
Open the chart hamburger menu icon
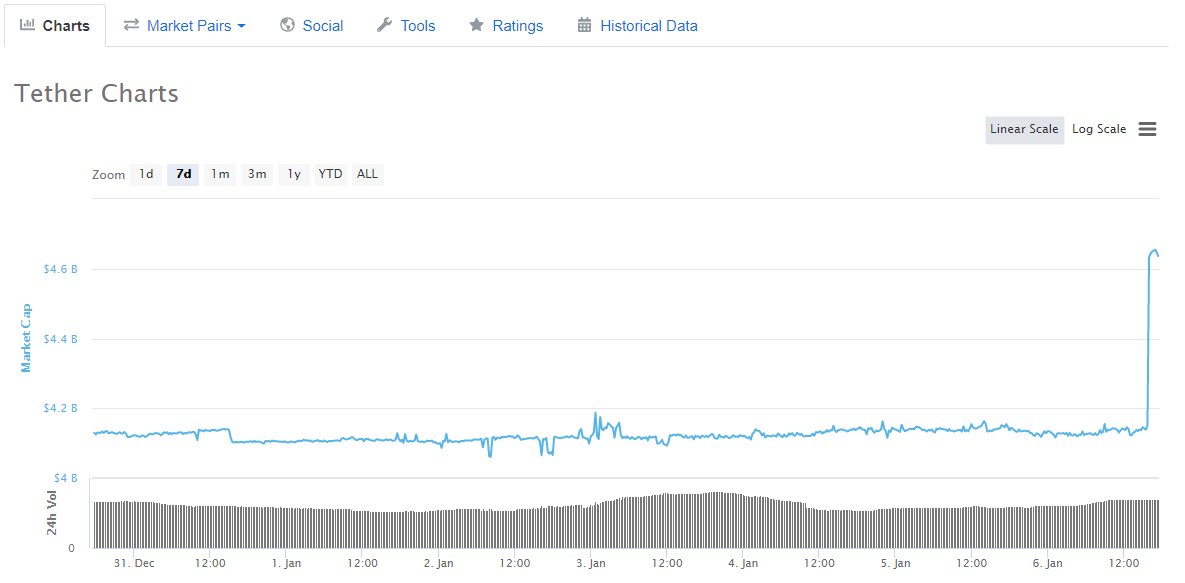click(x=1147, y=129)
